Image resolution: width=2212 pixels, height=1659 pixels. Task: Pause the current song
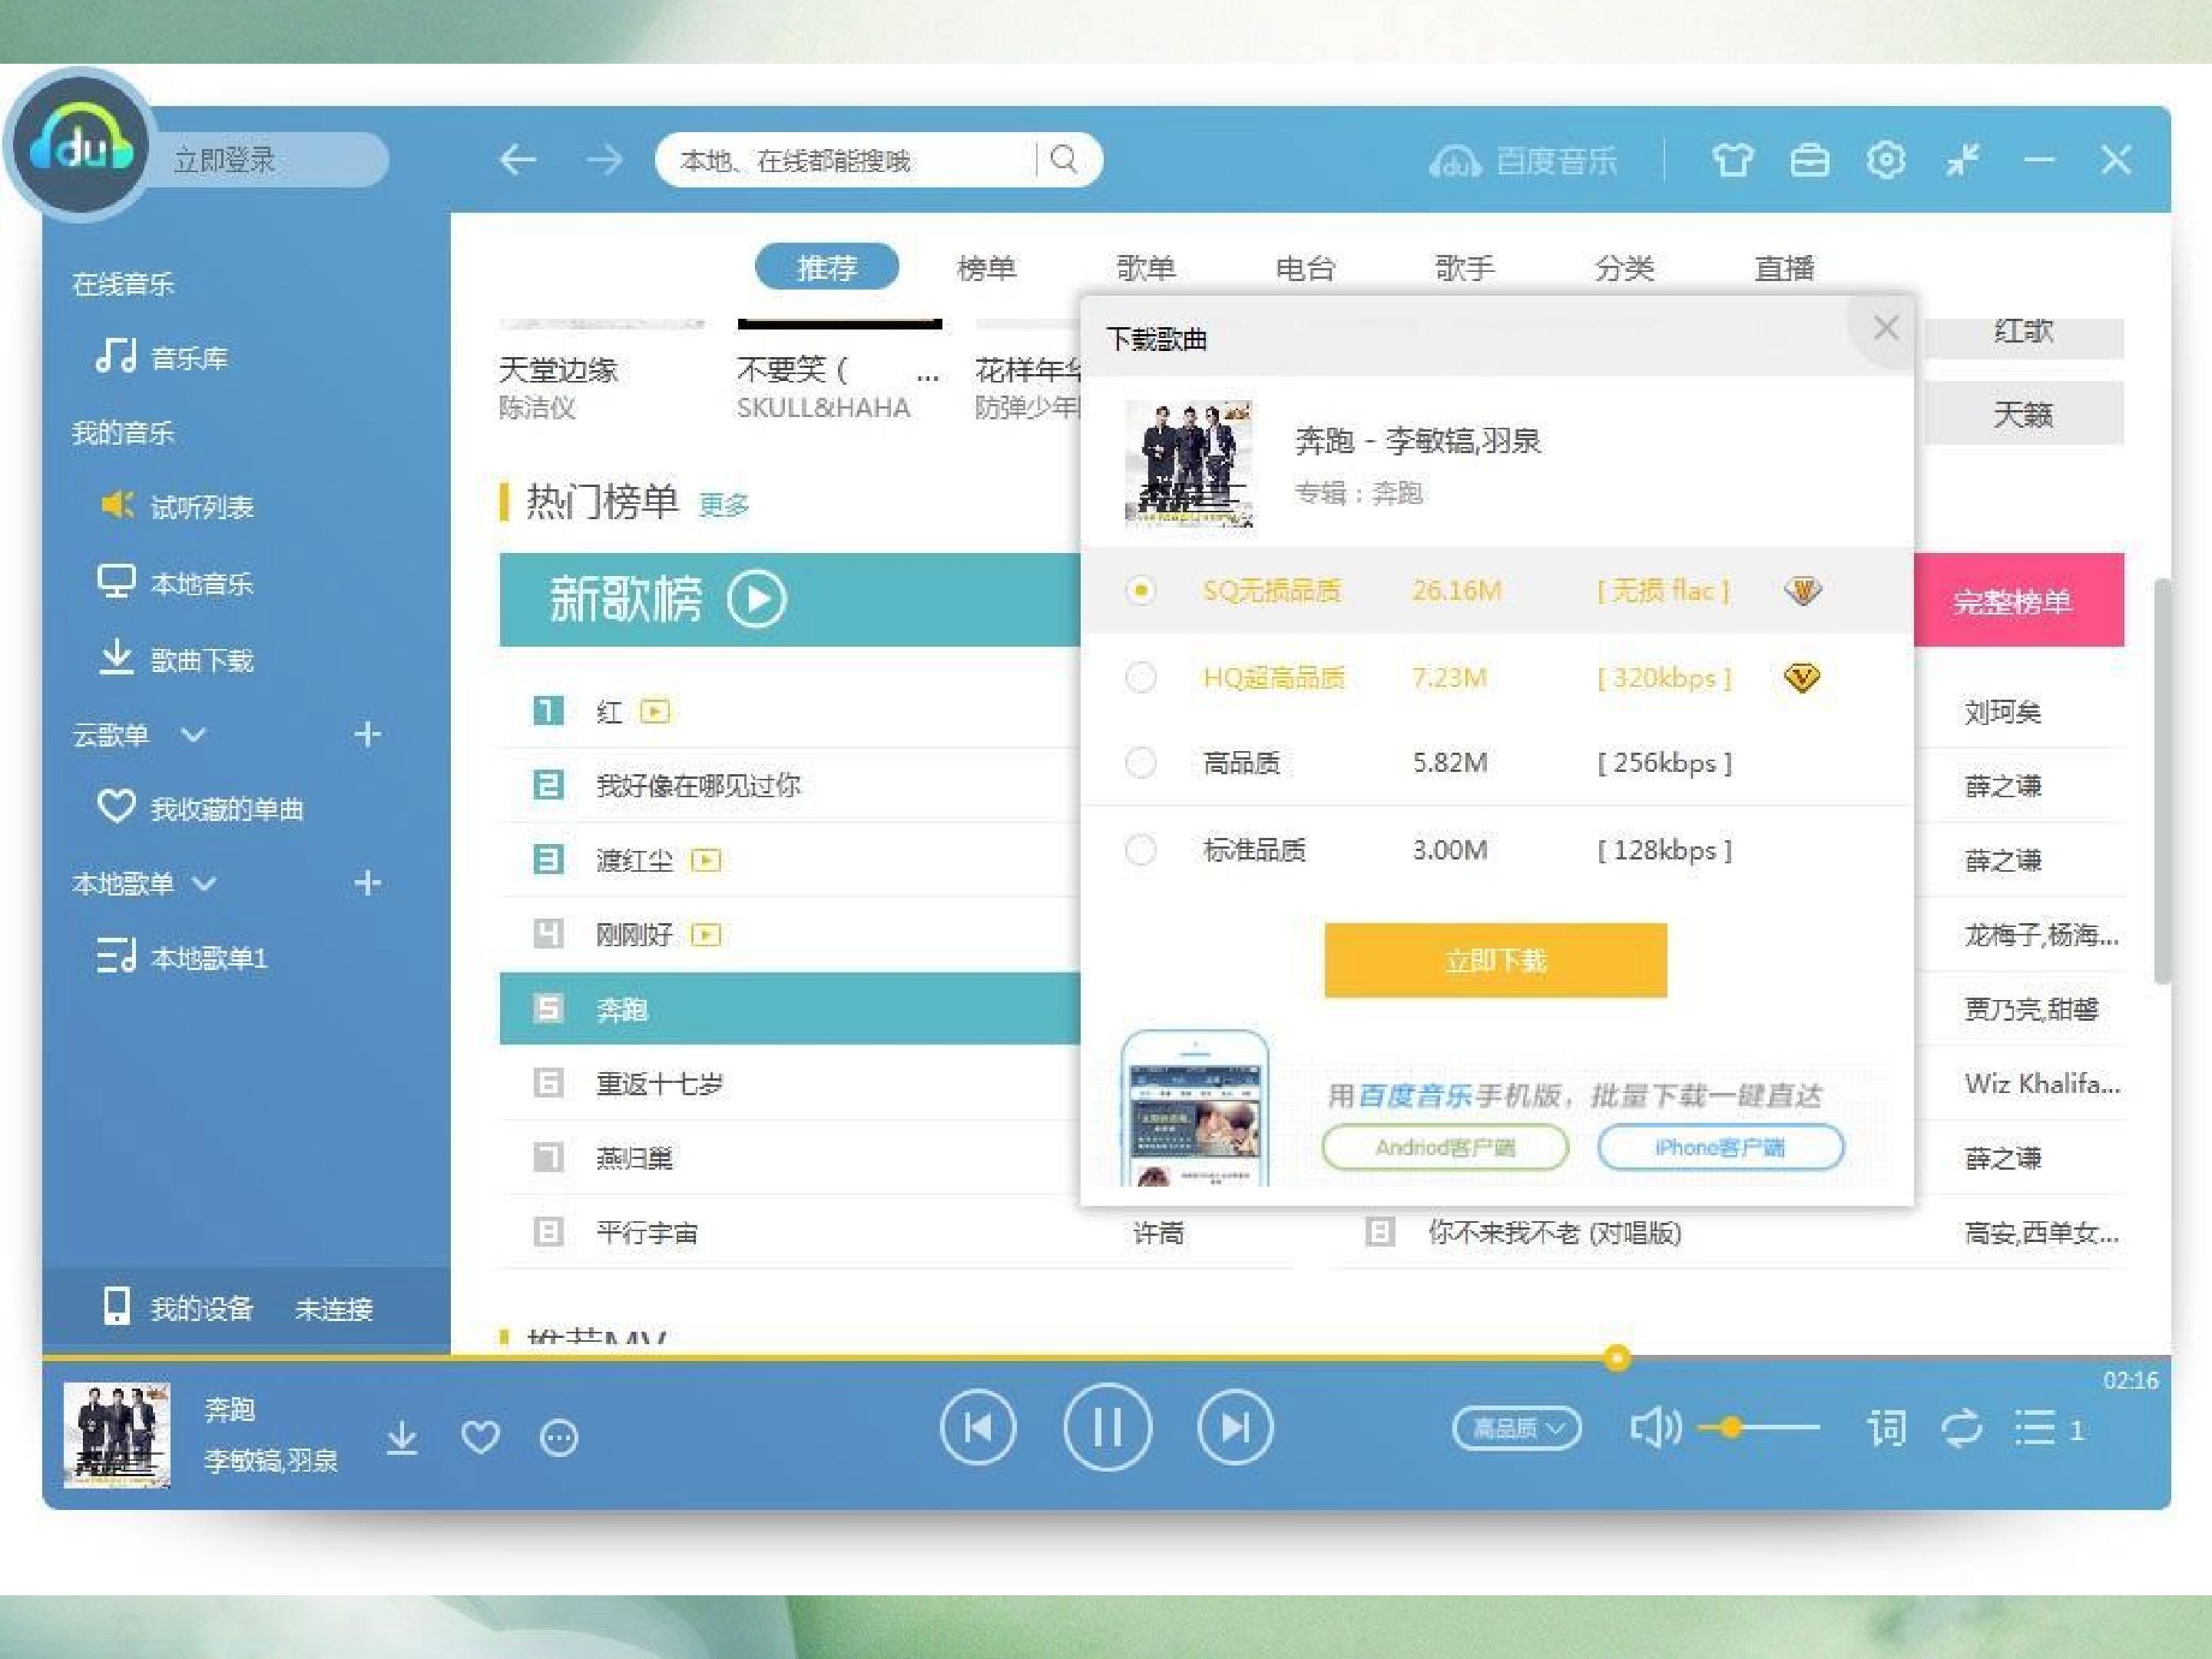[x=1107, y=1427]
